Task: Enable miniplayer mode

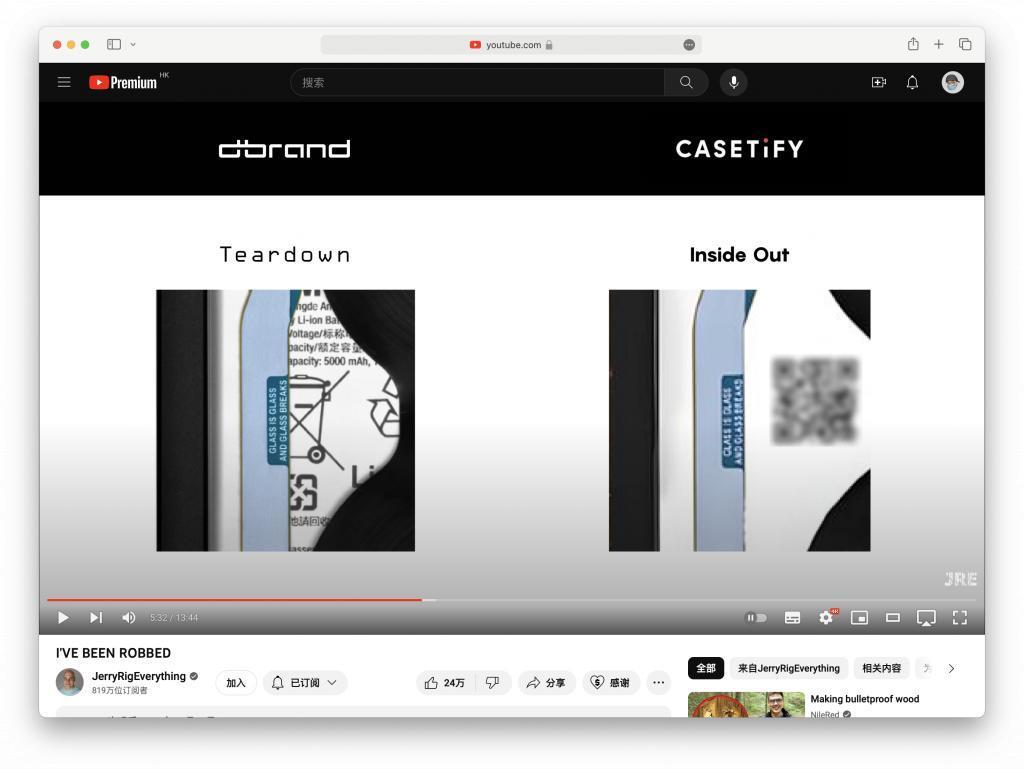Action: (859, 618)
